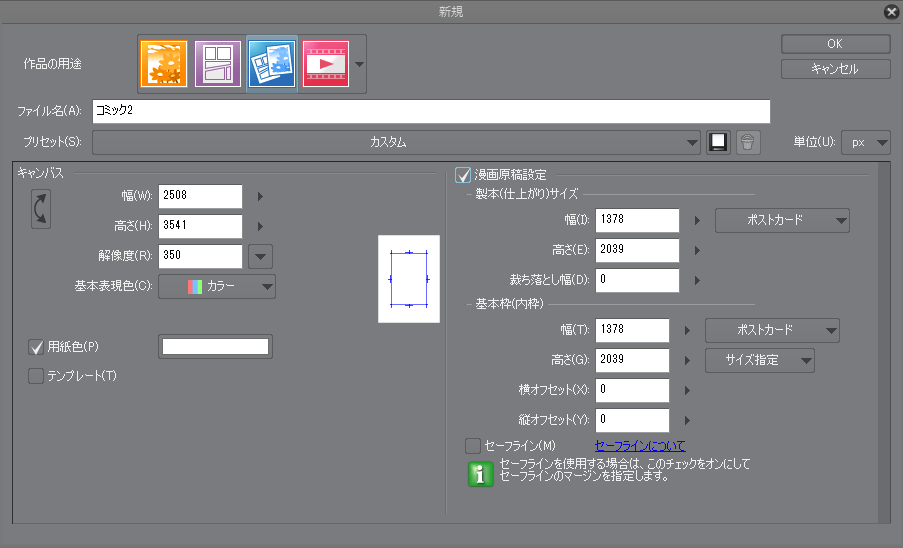Click the 縦オフセット(Y) field
Image resolution: width=903 pixels, height=548 pixels.
(632, 420)
